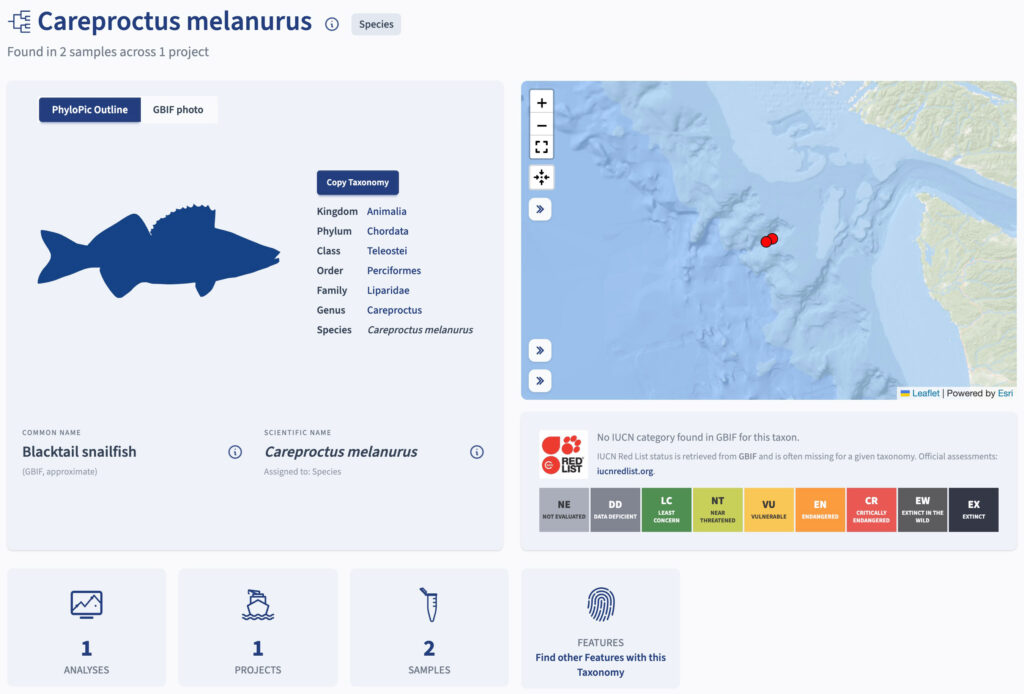The image size is (1024, 694).
Task: Select CR Critically Endangered swatch
Action: (871, 510)
